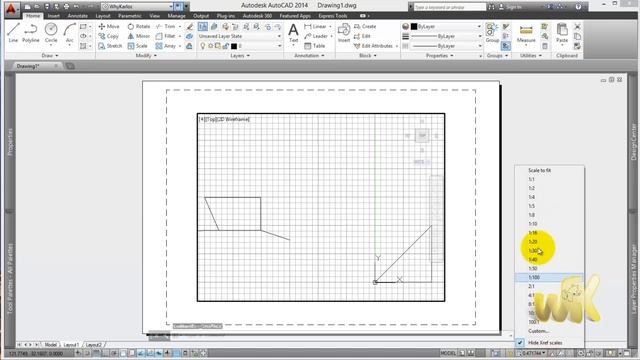This screenshot has height=360, width=640.
Task: Open the DesignCenter side palette
Action: click(633, 142)
